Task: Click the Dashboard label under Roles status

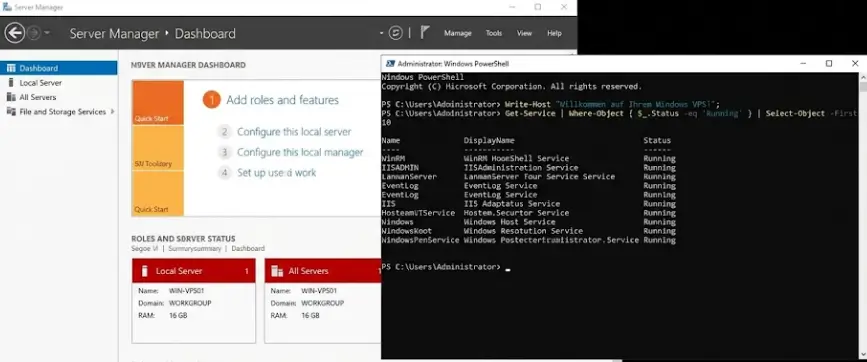Action: [x=248, y=249]
